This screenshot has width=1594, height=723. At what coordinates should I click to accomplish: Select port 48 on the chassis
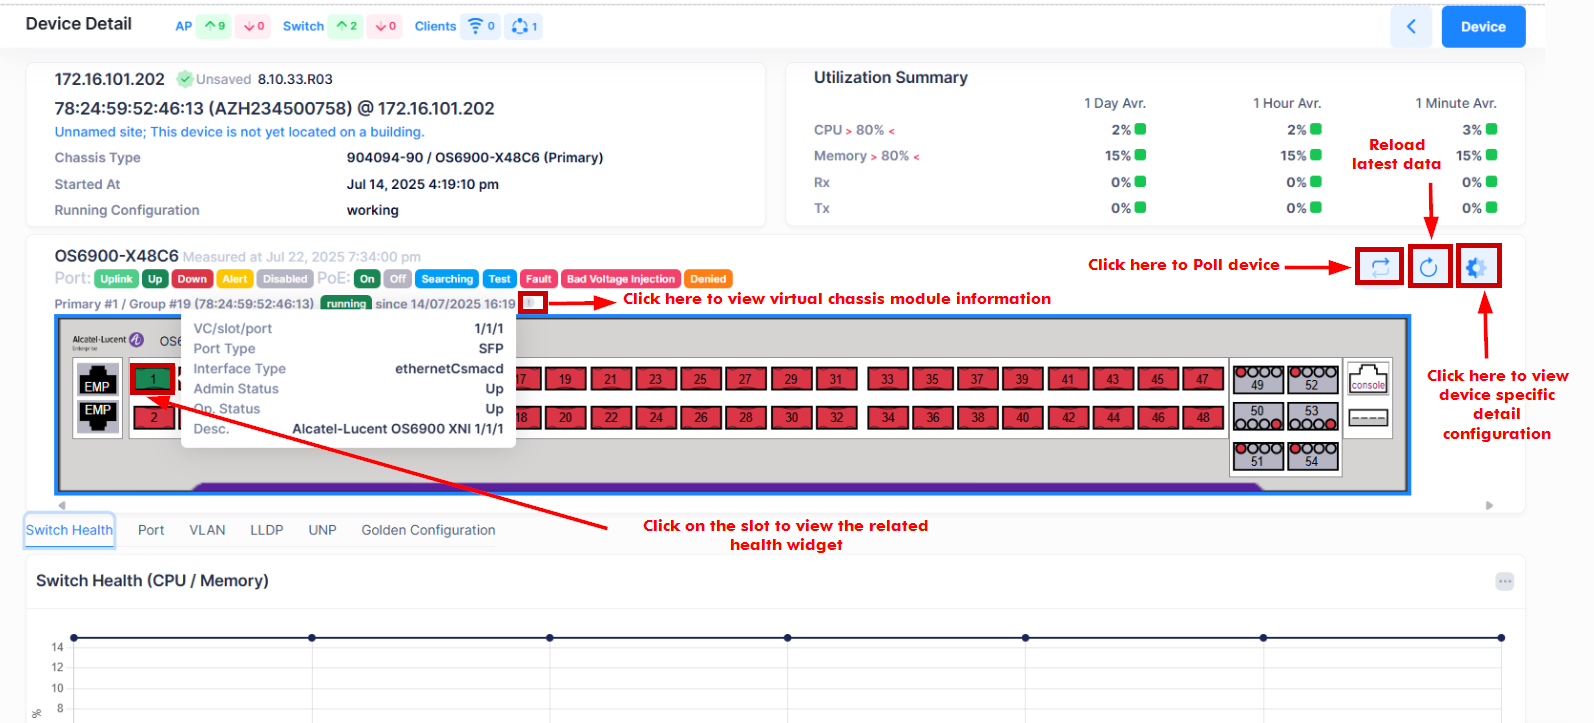[1202, 418]
